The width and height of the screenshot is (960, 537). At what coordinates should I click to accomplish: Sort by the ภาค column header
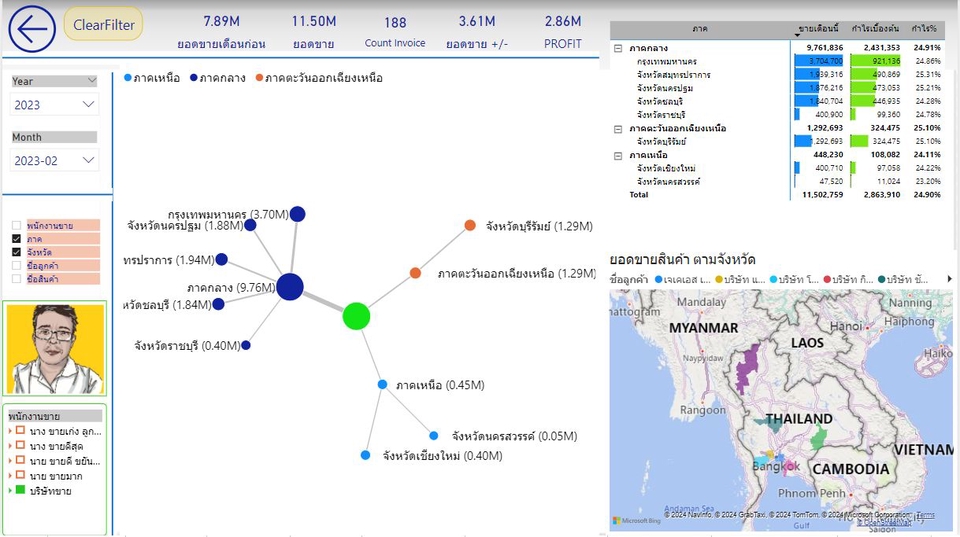point(700,28)
